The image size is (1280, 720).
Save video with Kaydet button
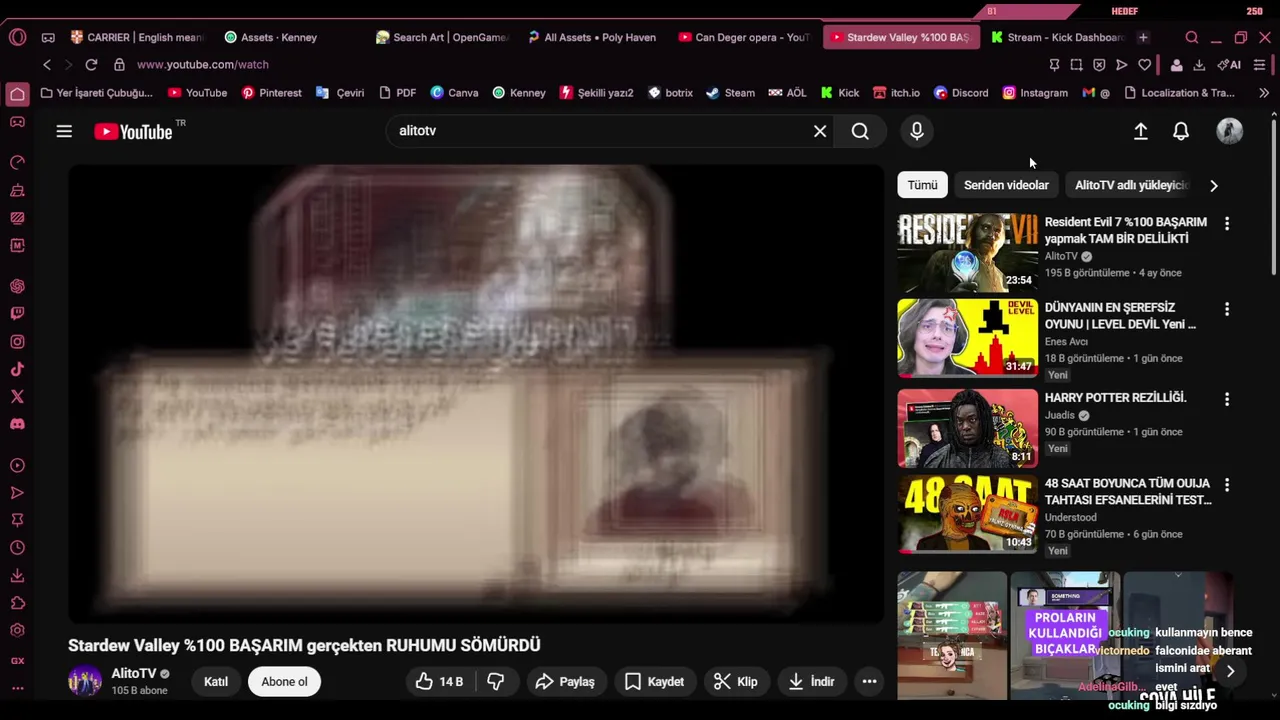[655, 682]
